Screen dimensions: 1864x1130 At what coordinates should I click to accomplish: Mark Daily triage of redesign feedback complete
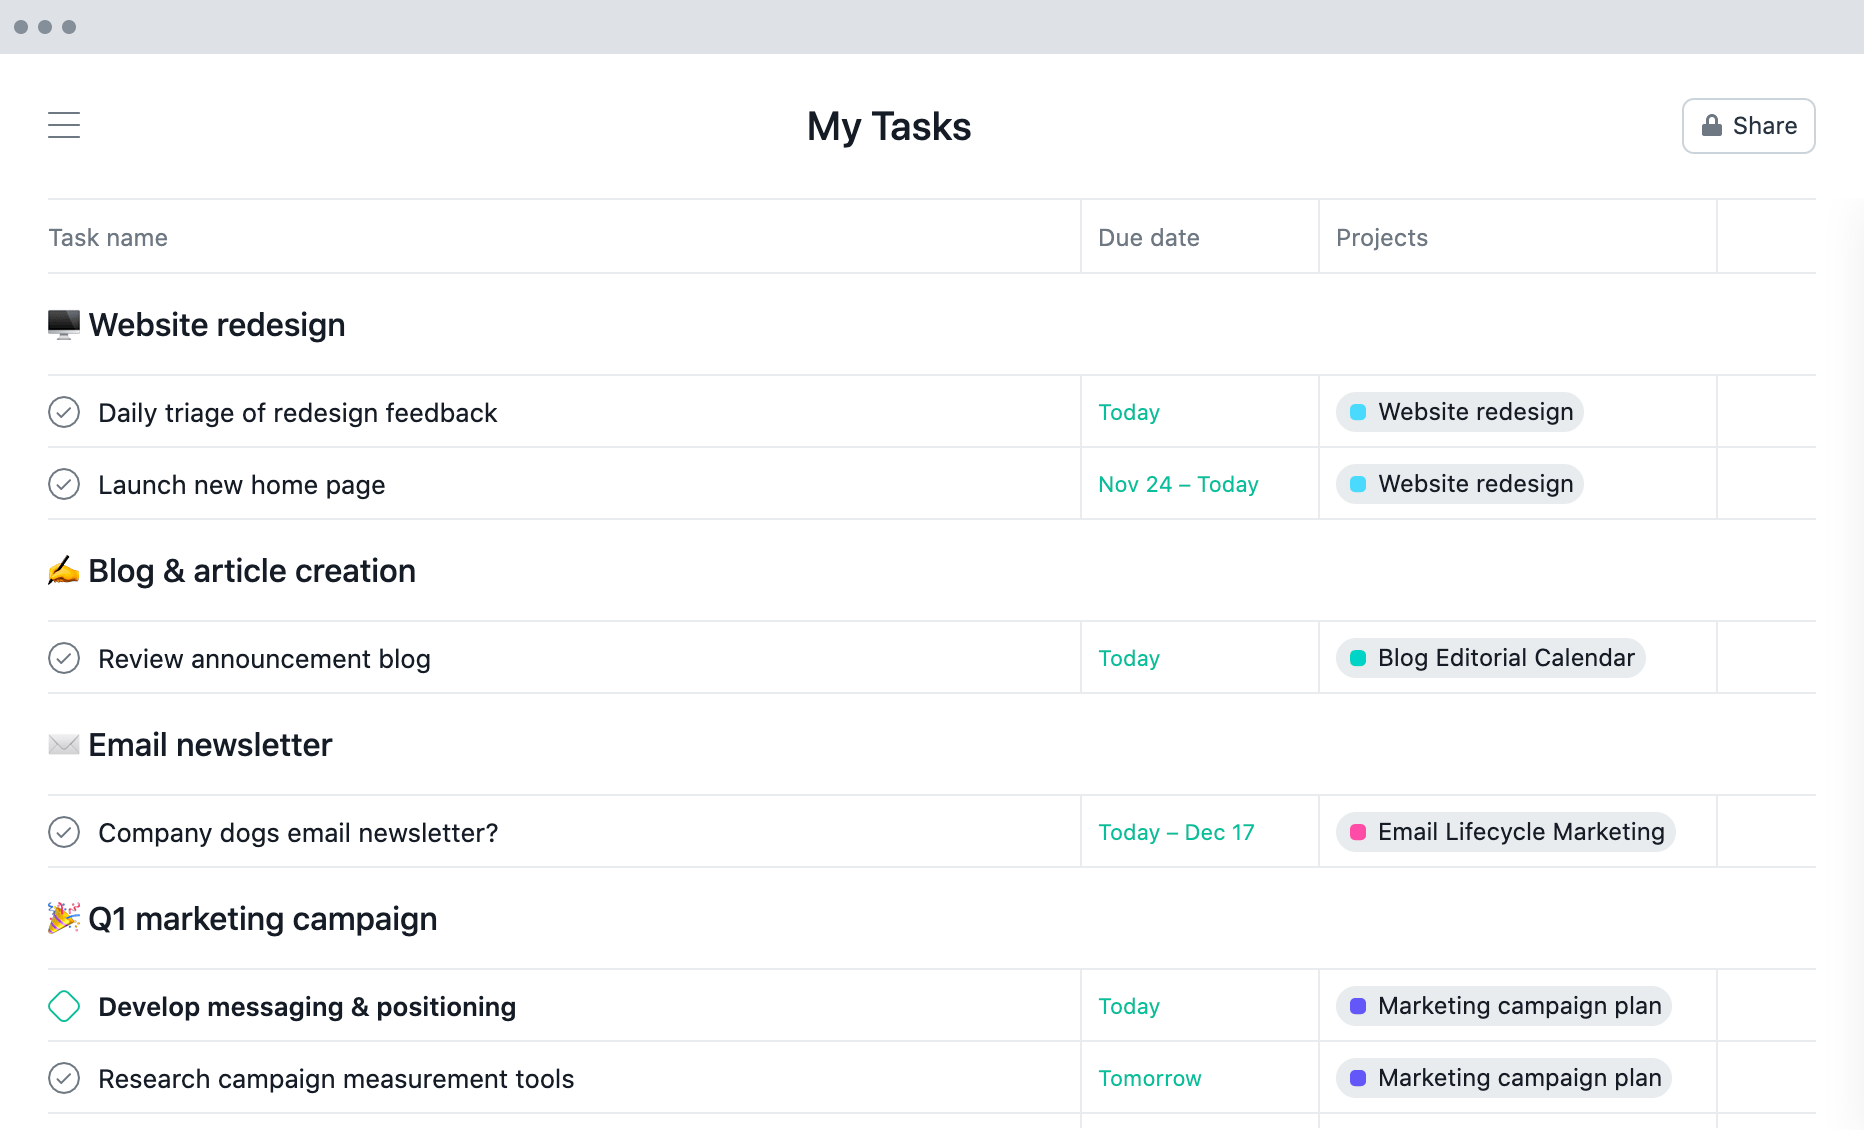point(64,411)
